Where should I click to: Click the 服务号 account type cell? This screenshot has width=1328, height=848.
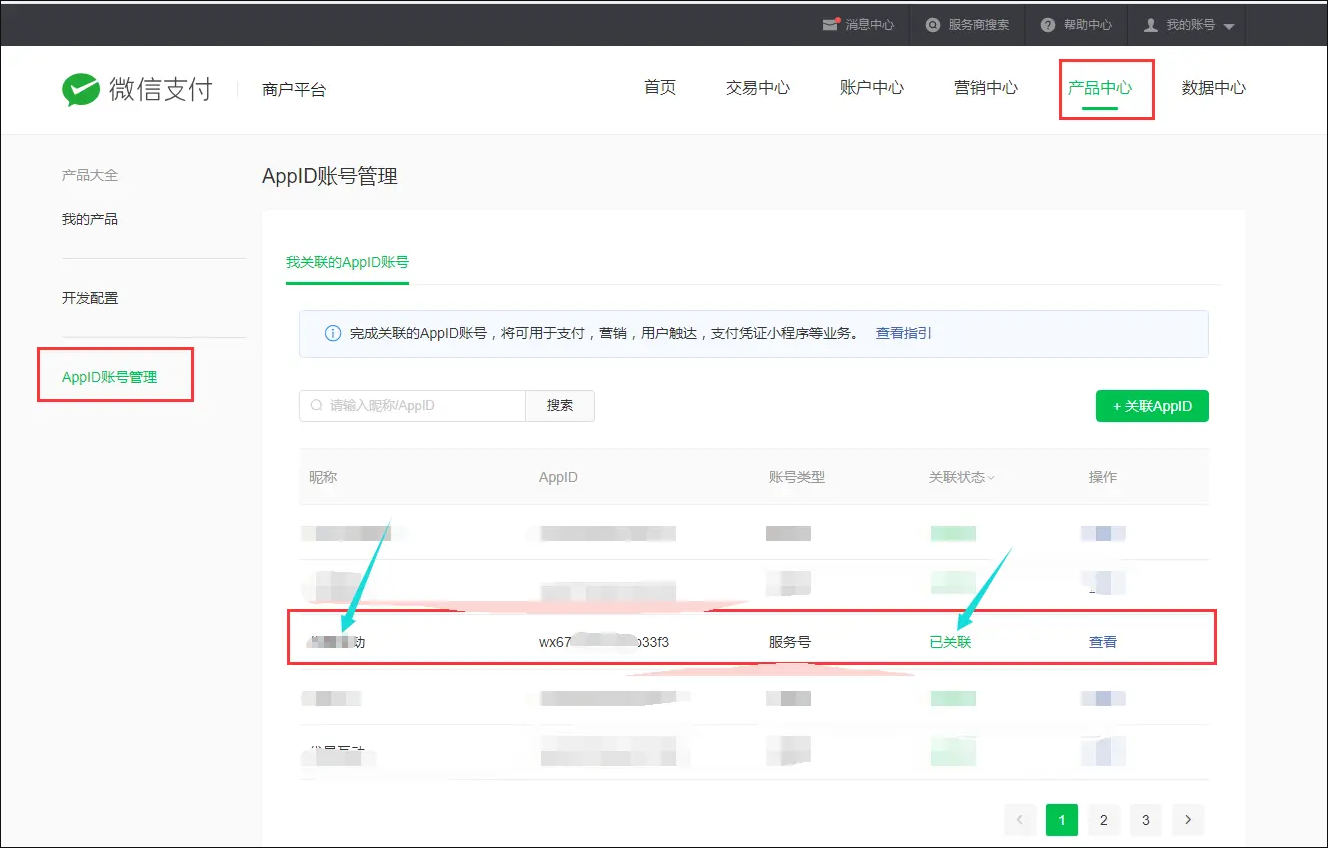pos(790,642)
